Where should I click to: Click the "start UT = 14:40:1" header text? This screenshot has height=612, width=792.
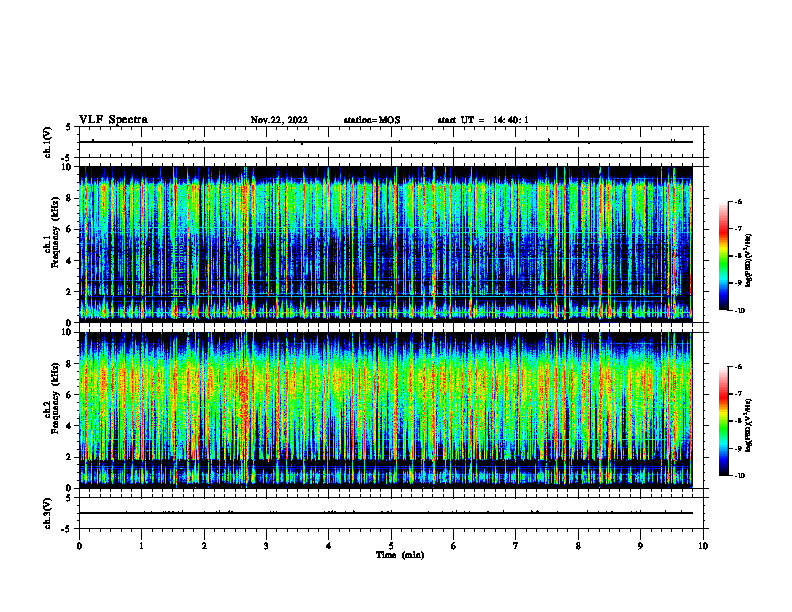483,120
